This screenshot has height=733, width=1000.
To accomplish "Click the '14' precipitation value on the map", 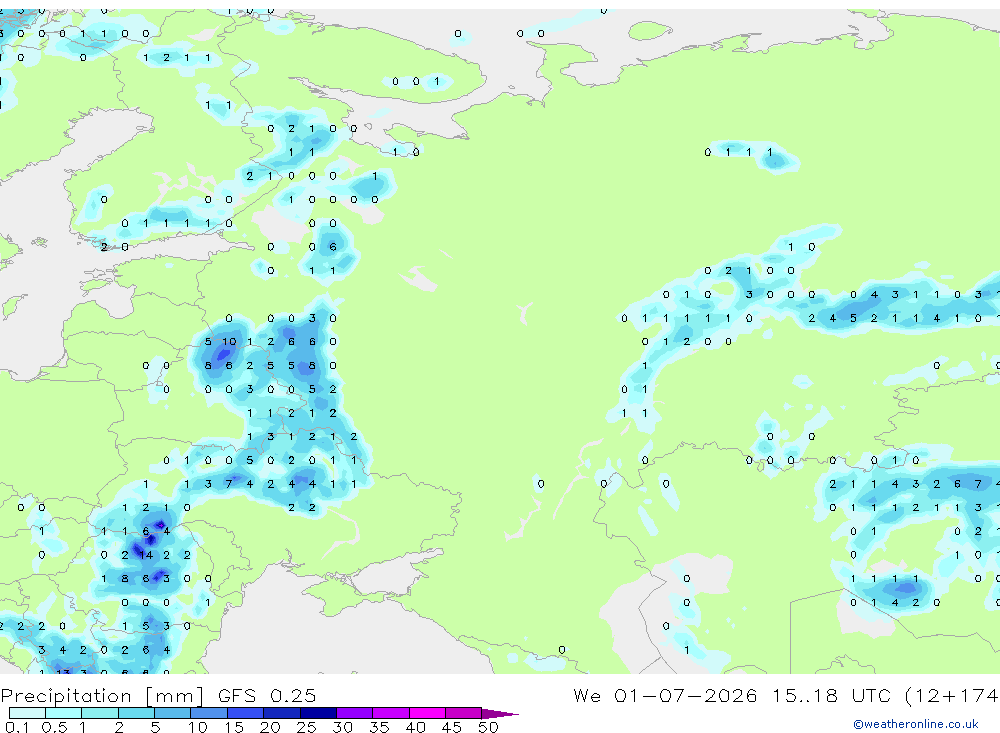I will coord(146,555).
